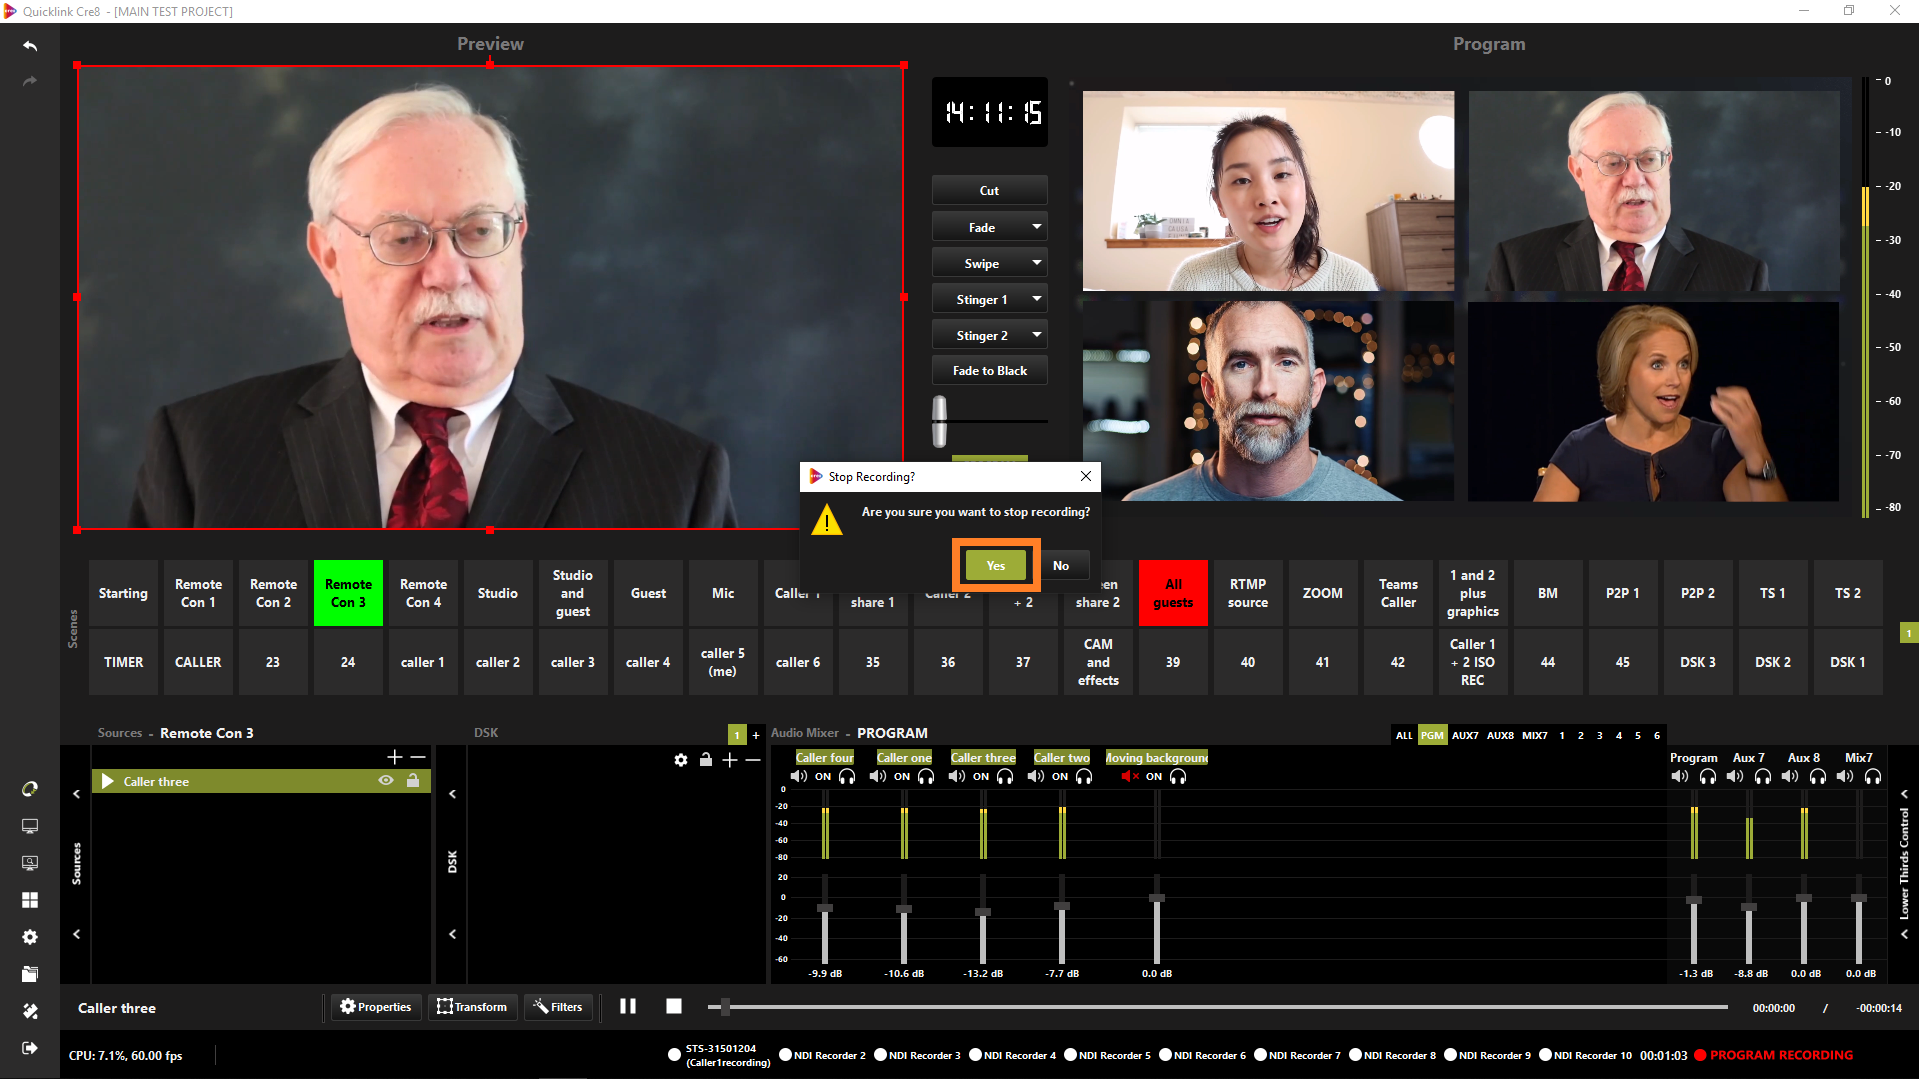Open the Fade transition dropdown arrow
Screen dimensions: 1919x1079
tap(1037, 227)
